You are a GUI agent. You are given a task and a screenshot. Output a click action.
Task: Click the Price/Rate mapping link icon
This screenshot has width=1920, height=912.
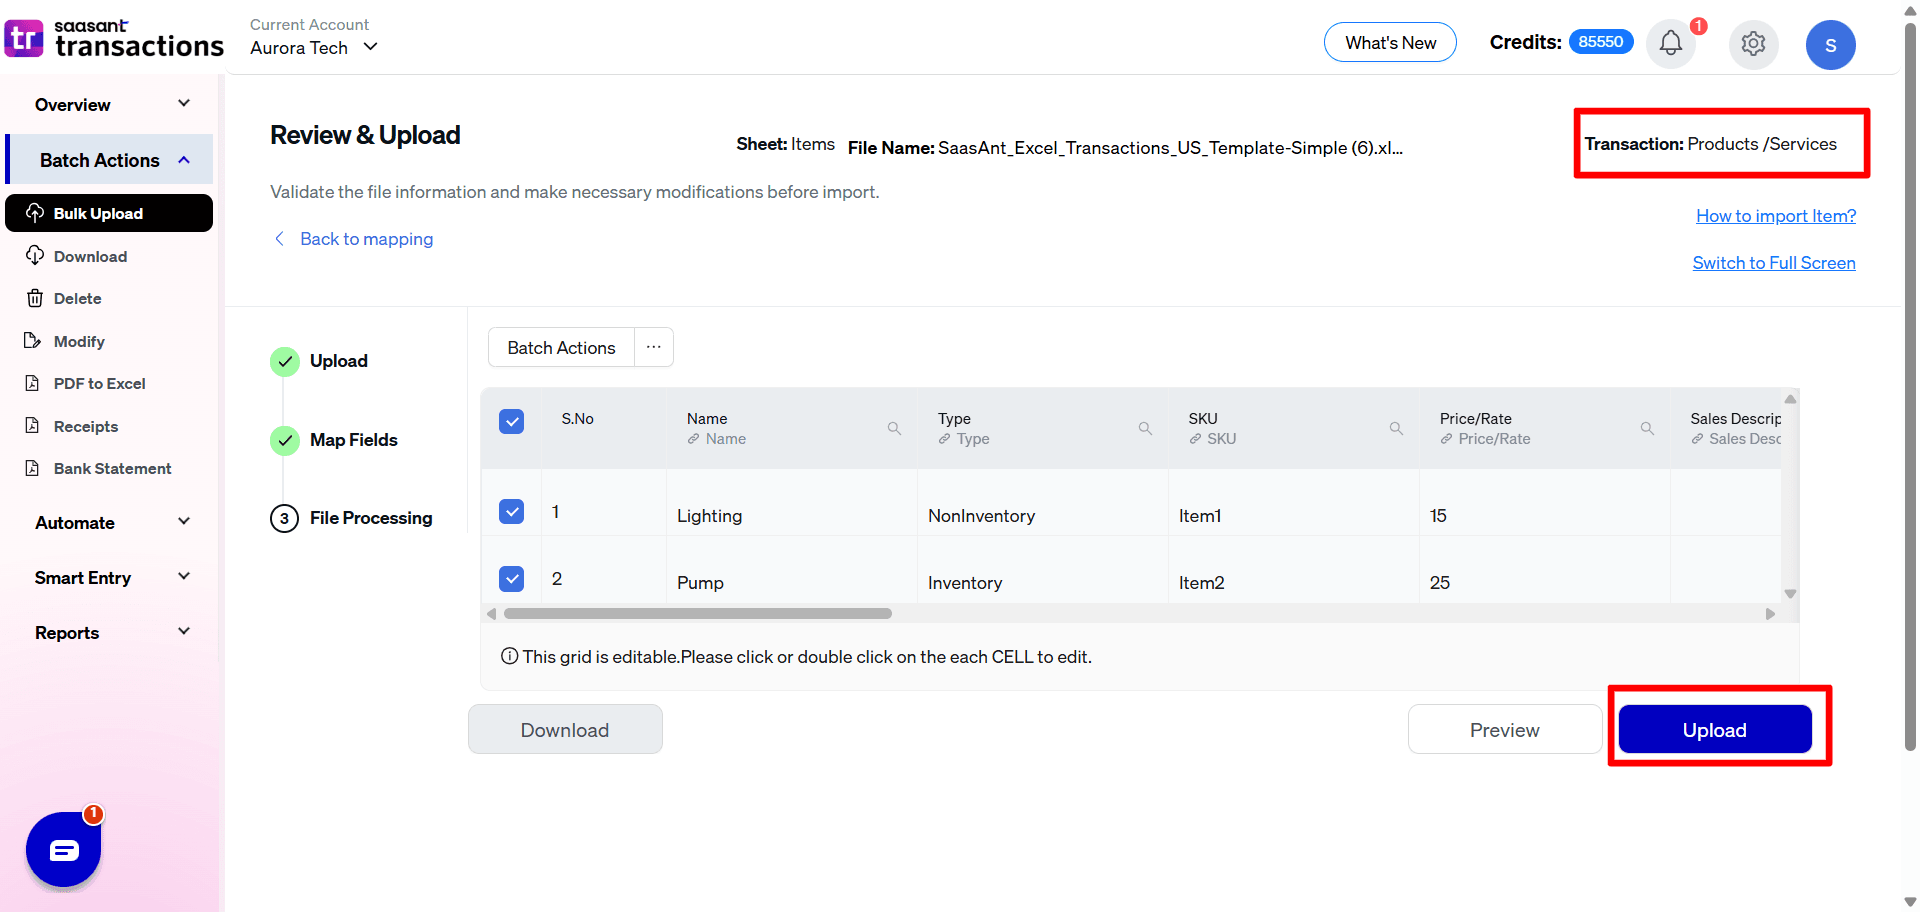tap(1446, 439)
